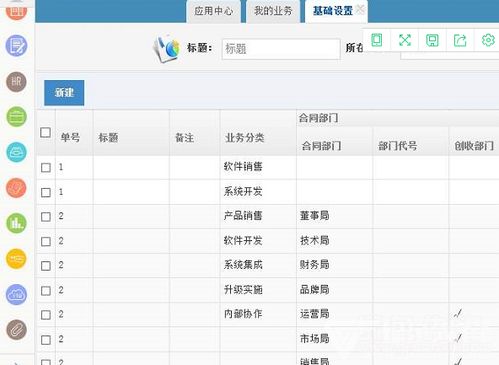
Task: Click the 新建 button
Action: 64,93
